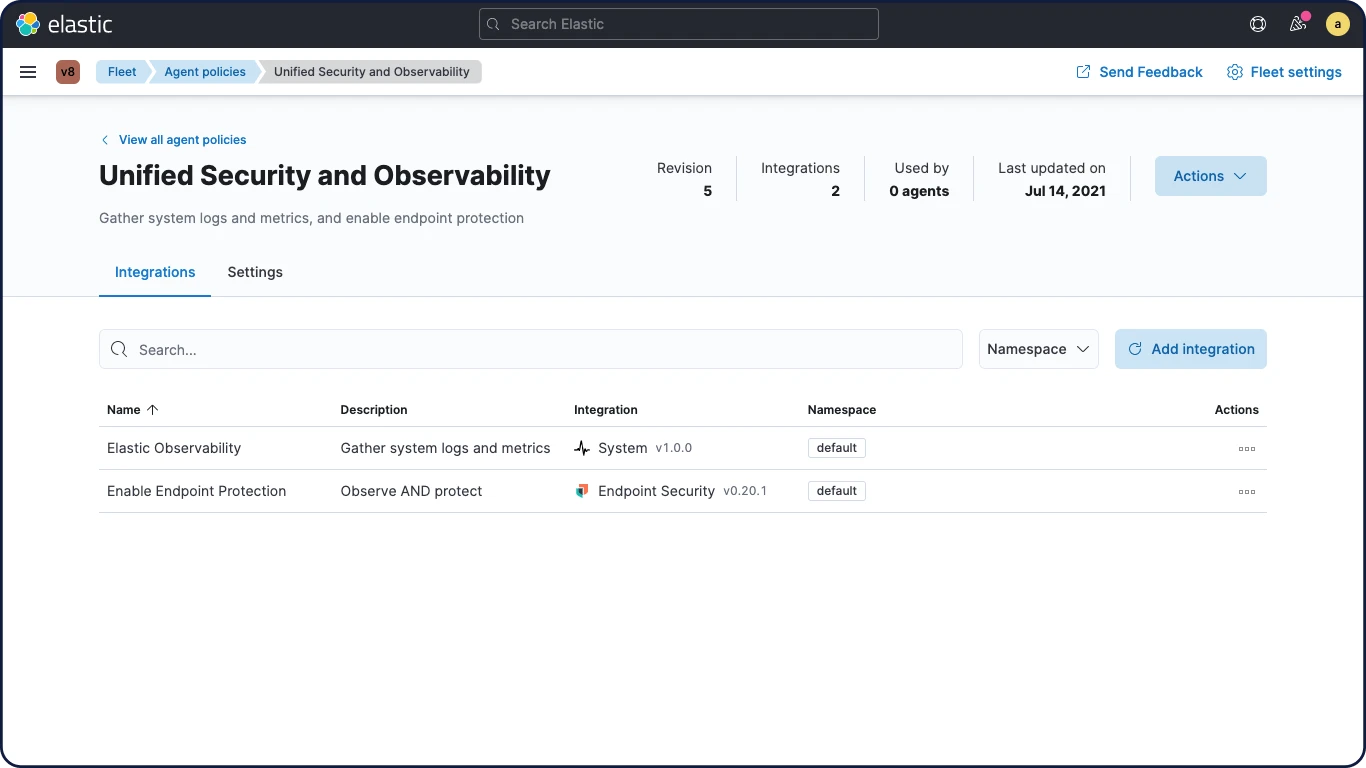Open the Namespace filter dropdown
1366x768 pixels.
(1038, 349)
